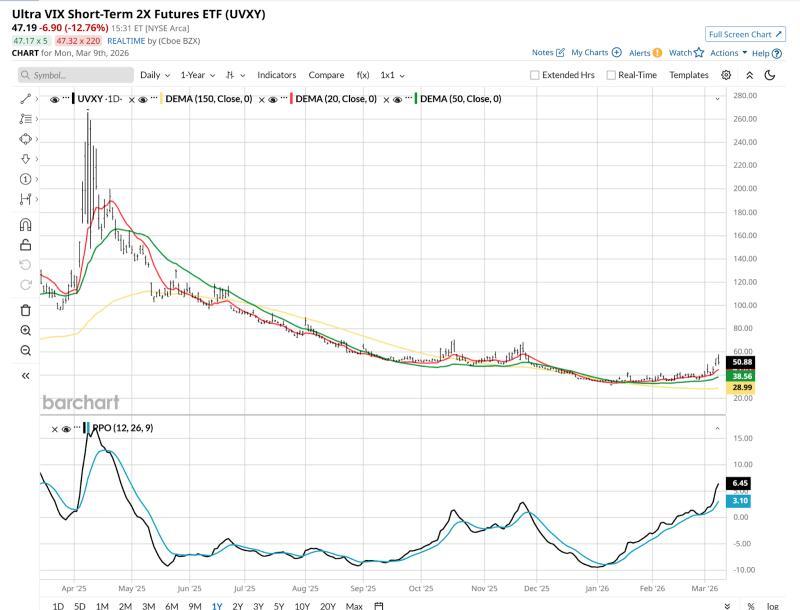Activate the magnet snap tool
The height and width of the screenshot is (610, 800).
[x=25, y=223]
